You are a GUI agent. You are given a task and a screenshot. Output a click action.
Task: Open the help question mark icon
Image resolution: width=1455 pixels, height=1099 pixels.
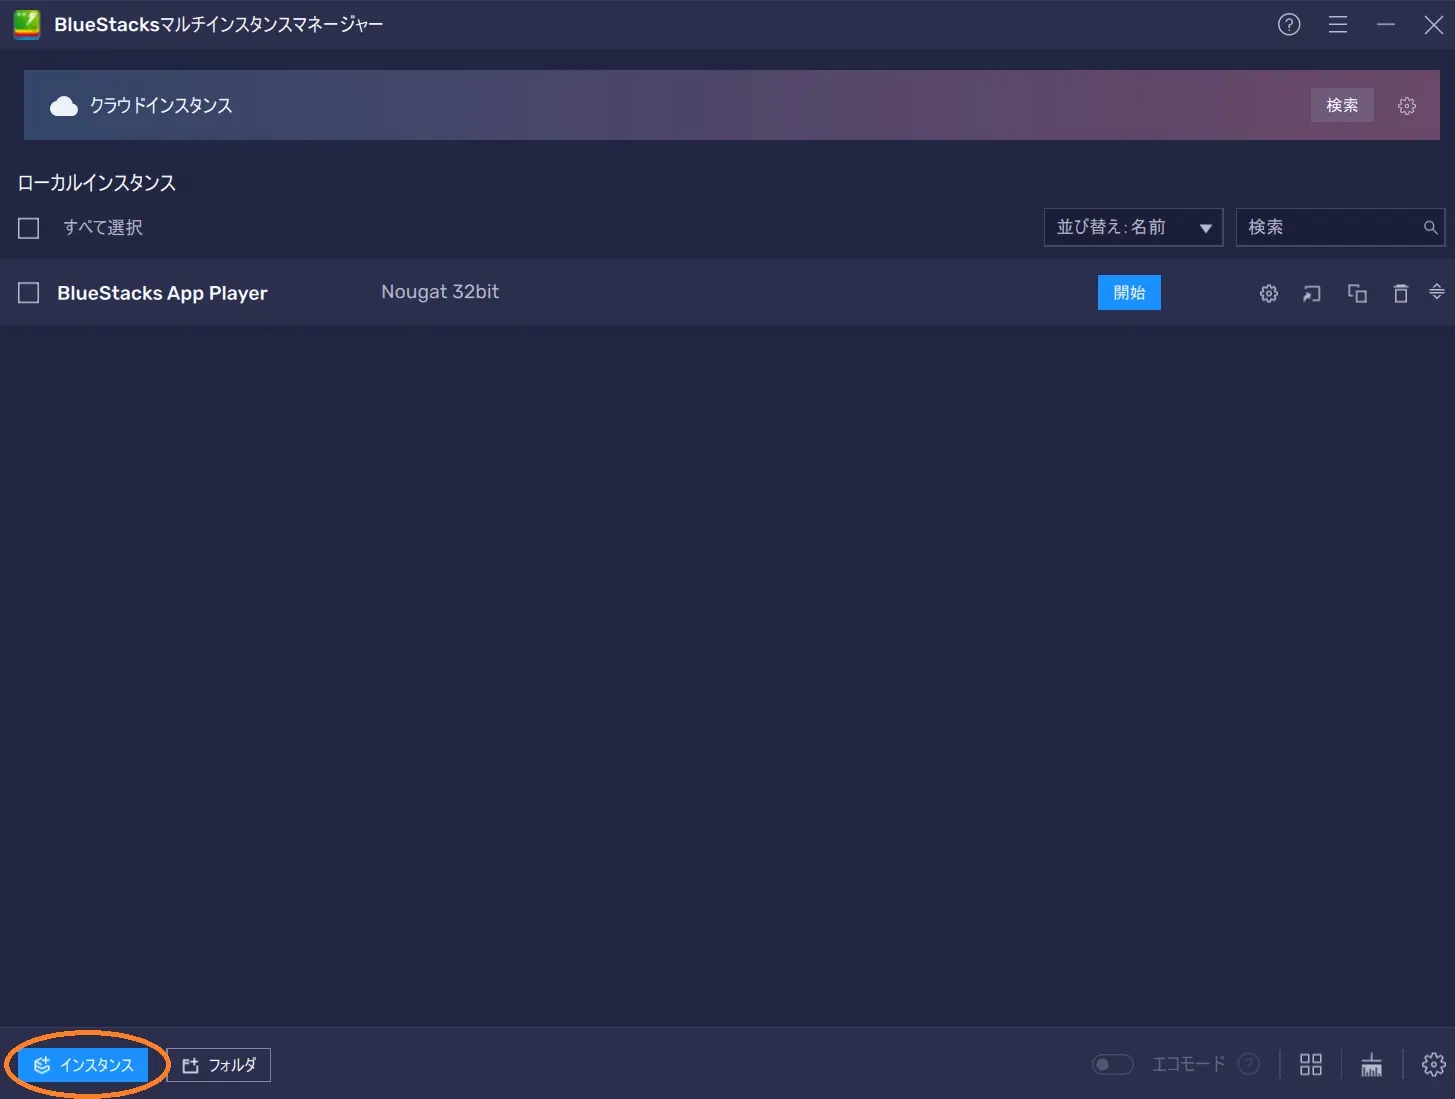tap(1289, 25)
